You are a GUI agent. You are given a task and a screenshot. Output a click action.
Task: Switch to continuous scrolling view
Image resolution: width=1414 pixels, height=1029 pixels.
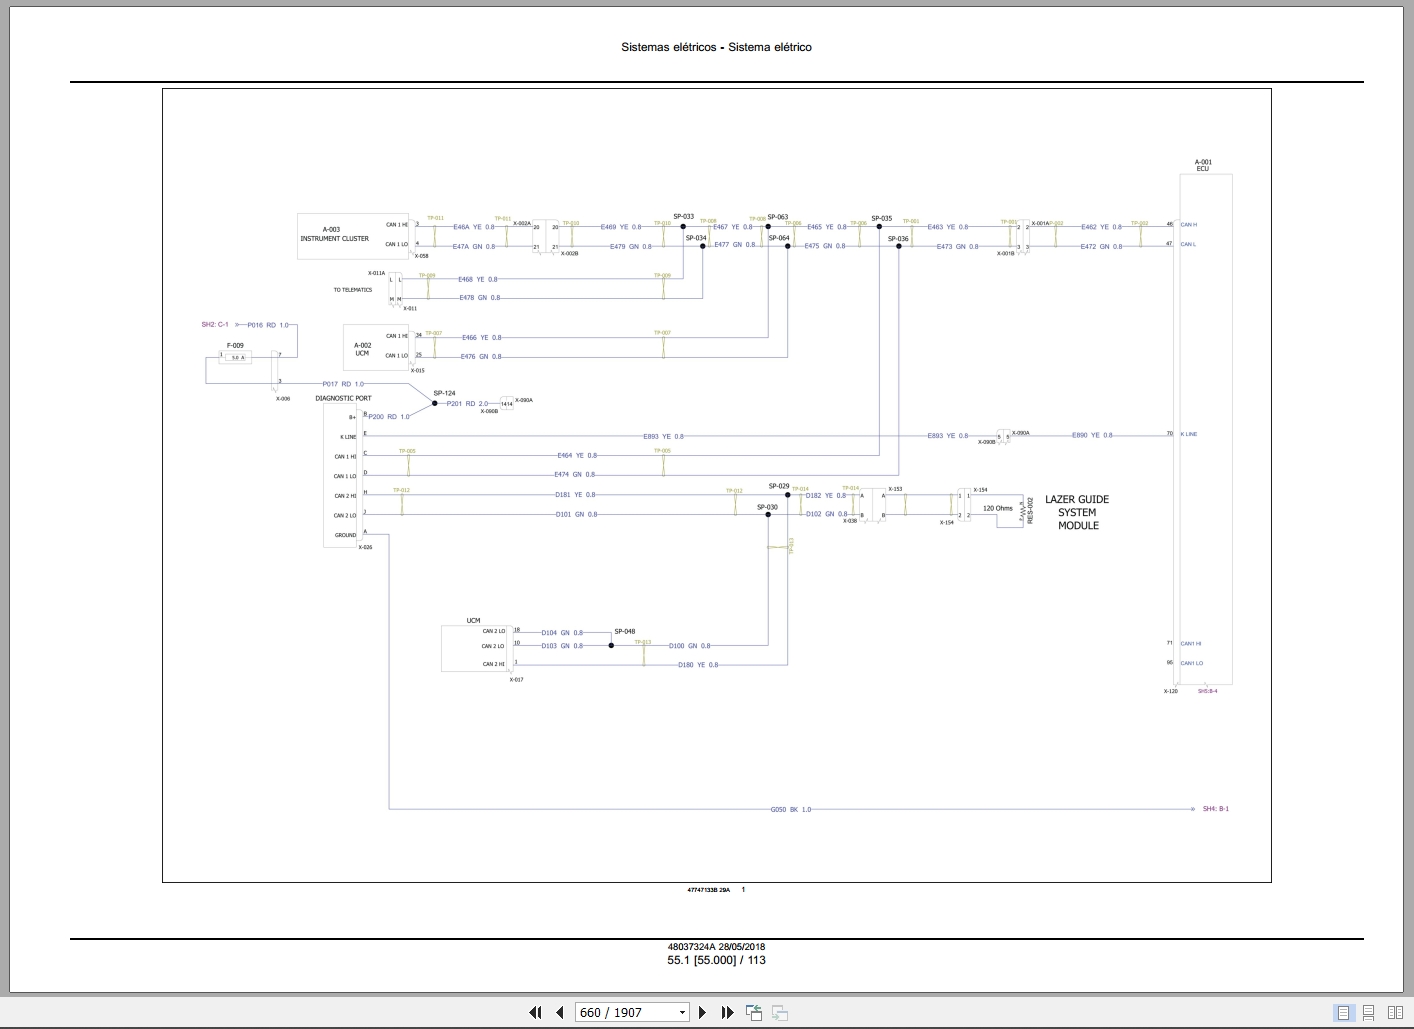(x=1369, y=1012)
